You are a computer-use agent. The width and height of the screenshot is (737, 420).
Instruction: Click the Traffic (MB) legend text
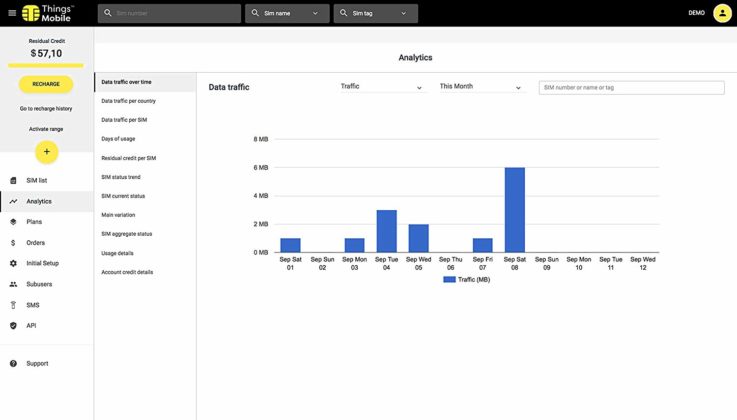pos(474,280)
